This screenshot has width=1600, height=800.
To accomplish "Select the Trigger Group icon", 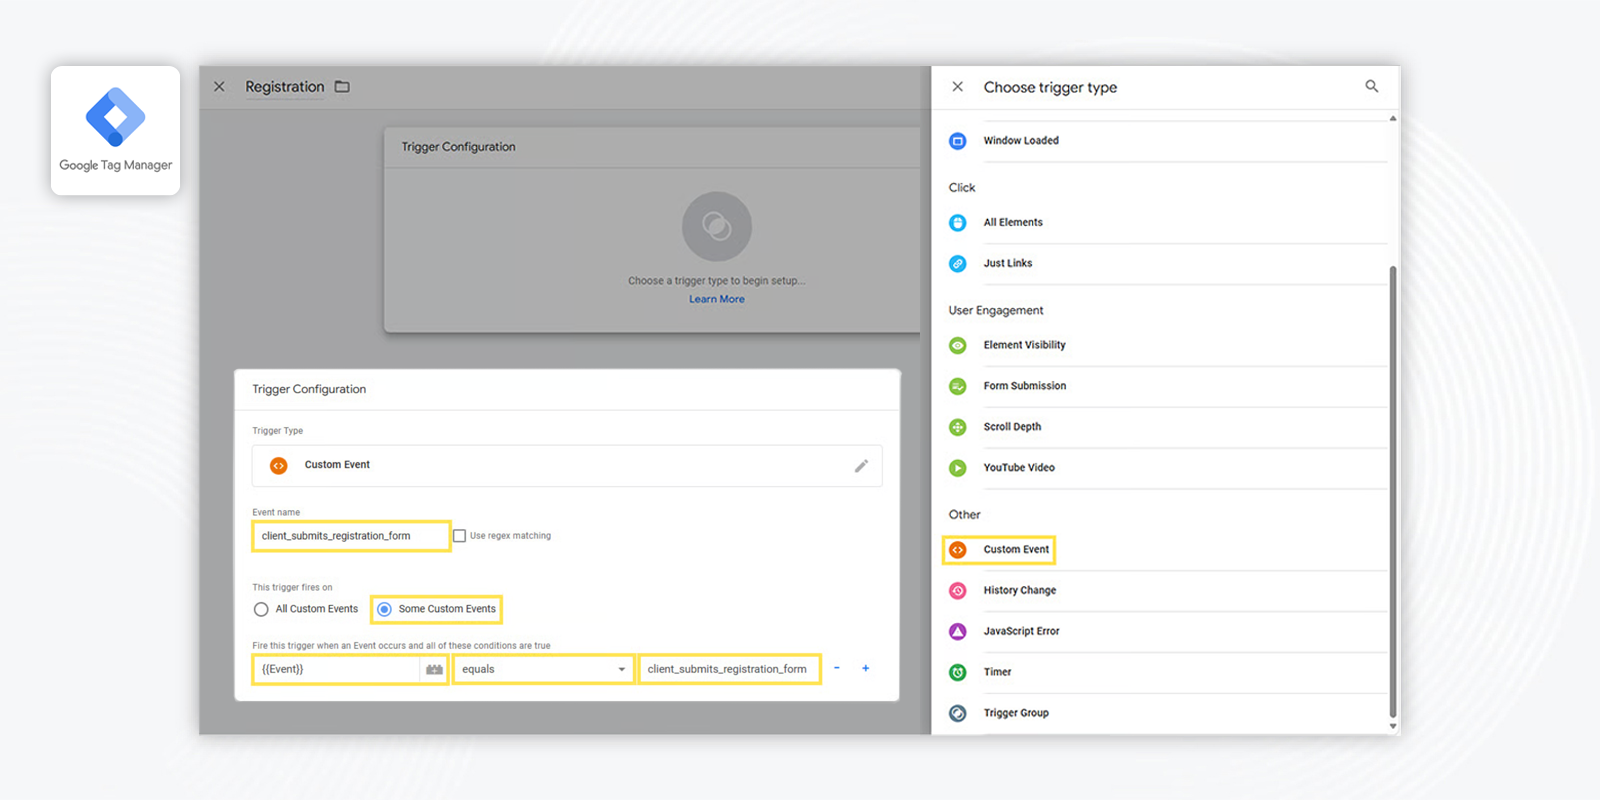I will coord(957,714).
